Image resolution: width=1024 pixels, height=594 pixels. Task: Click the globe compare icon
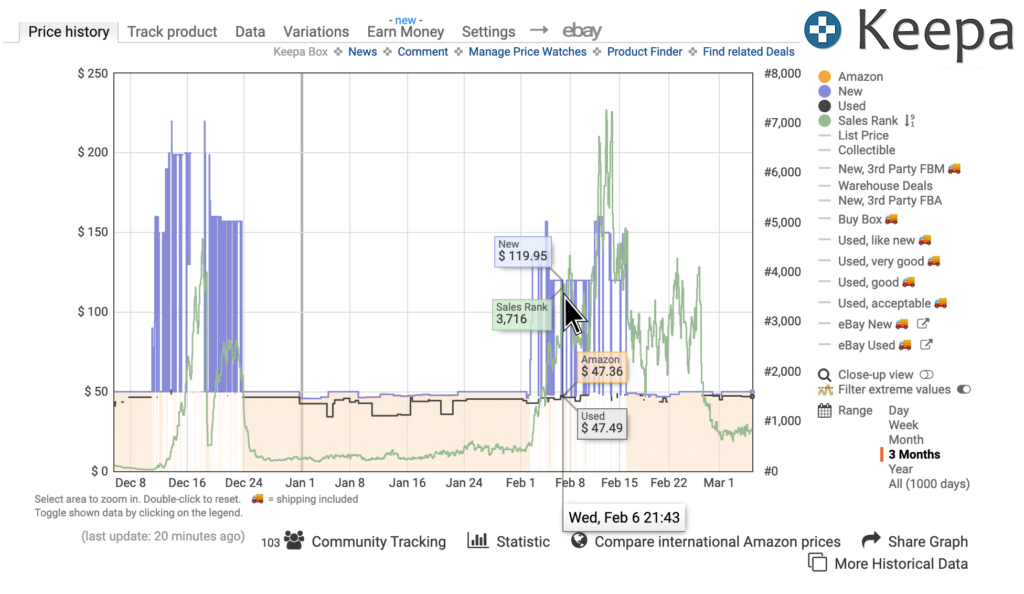[x=579, y=540]
